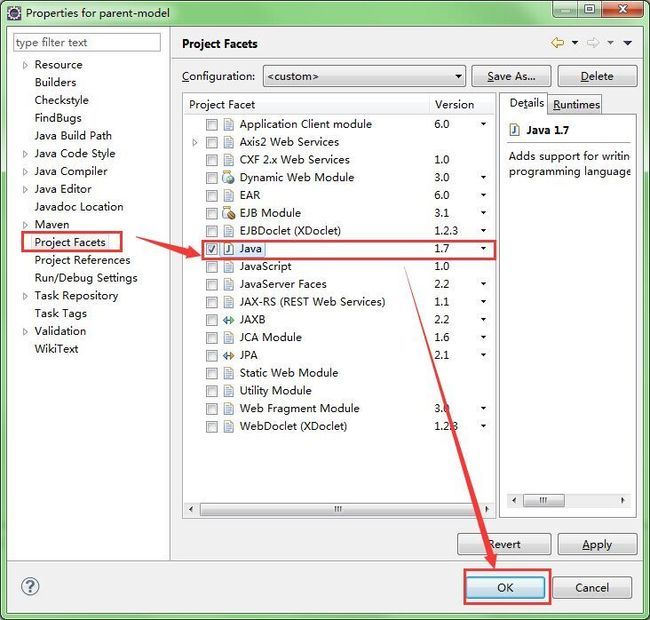Expand the Java Compiler tree node

pos(25,172)
